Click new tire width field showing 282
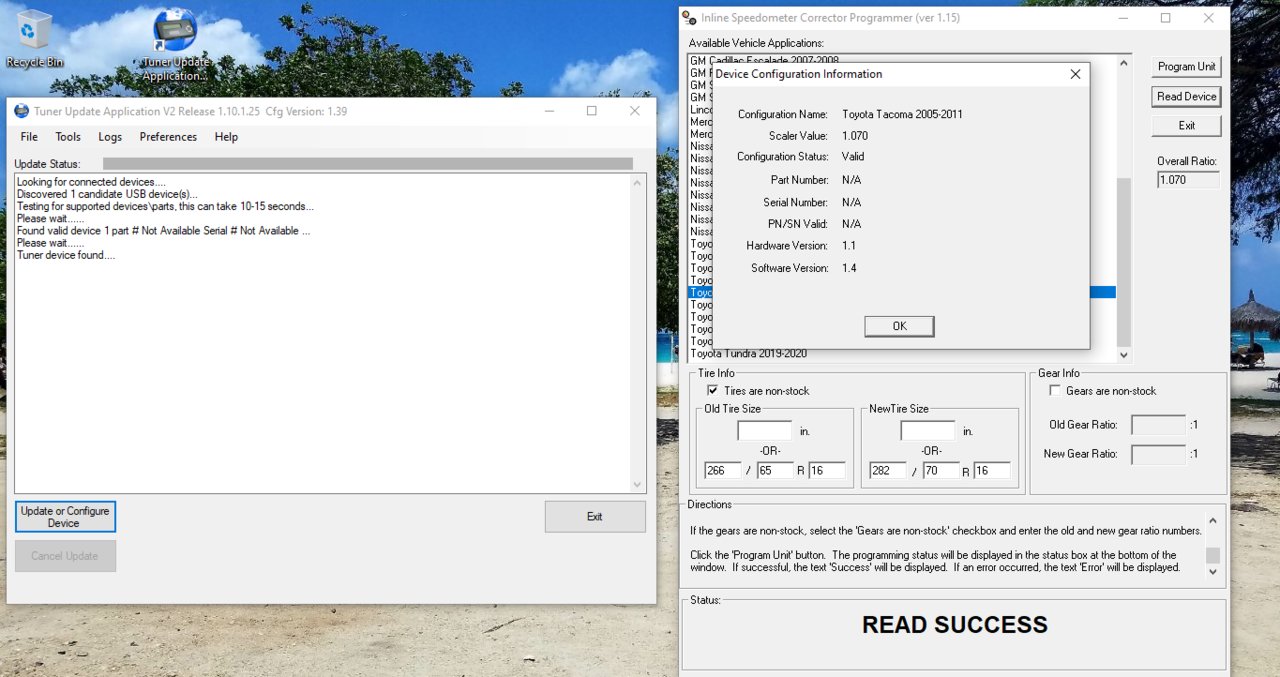1280x677 pixels. click(x=887, y=470)
